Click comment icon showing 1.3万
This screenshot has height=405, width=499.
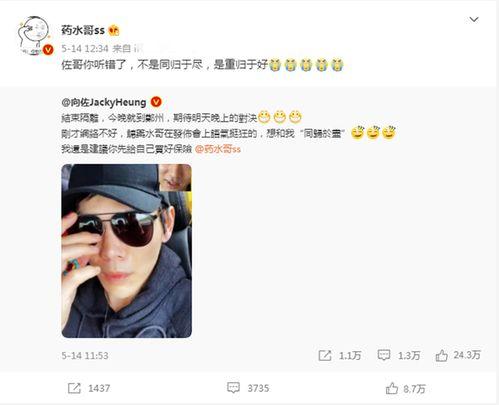(x=384, y=355)
